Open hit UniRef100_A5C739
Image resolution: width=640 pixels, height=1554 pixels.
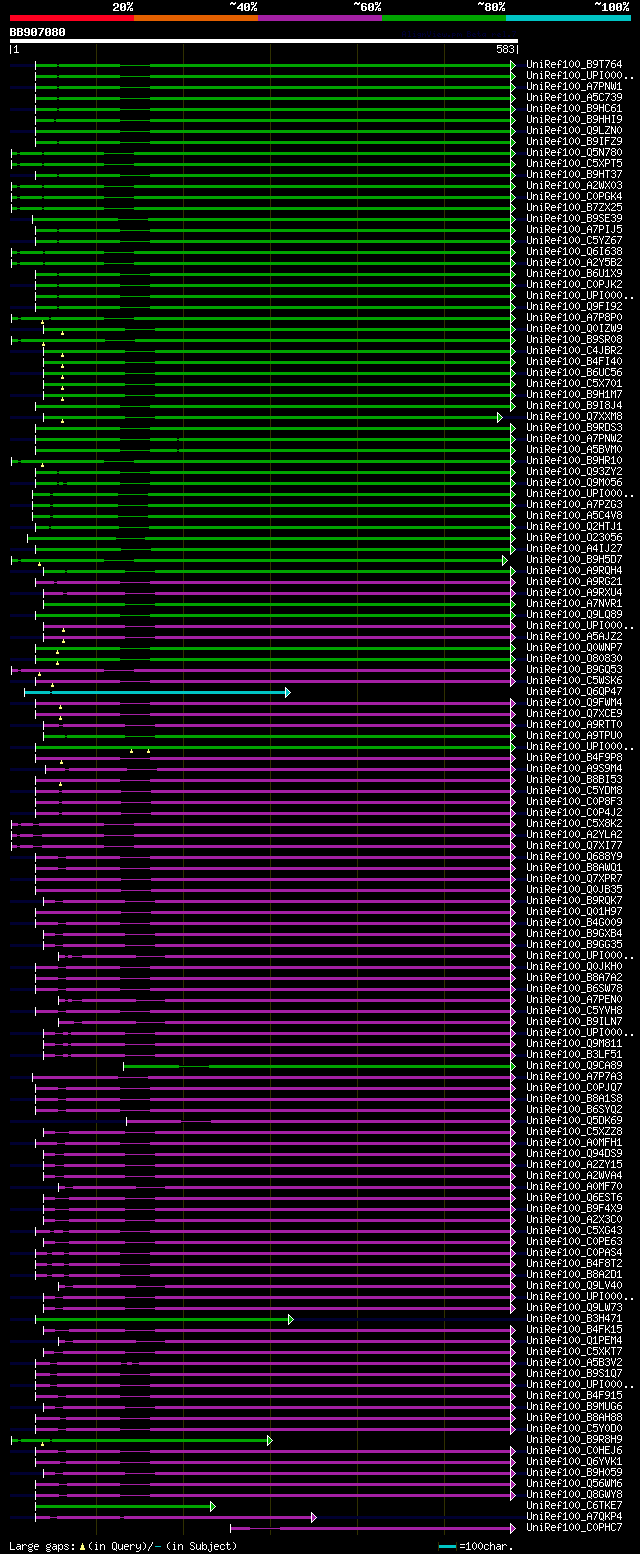click(574, 98)
